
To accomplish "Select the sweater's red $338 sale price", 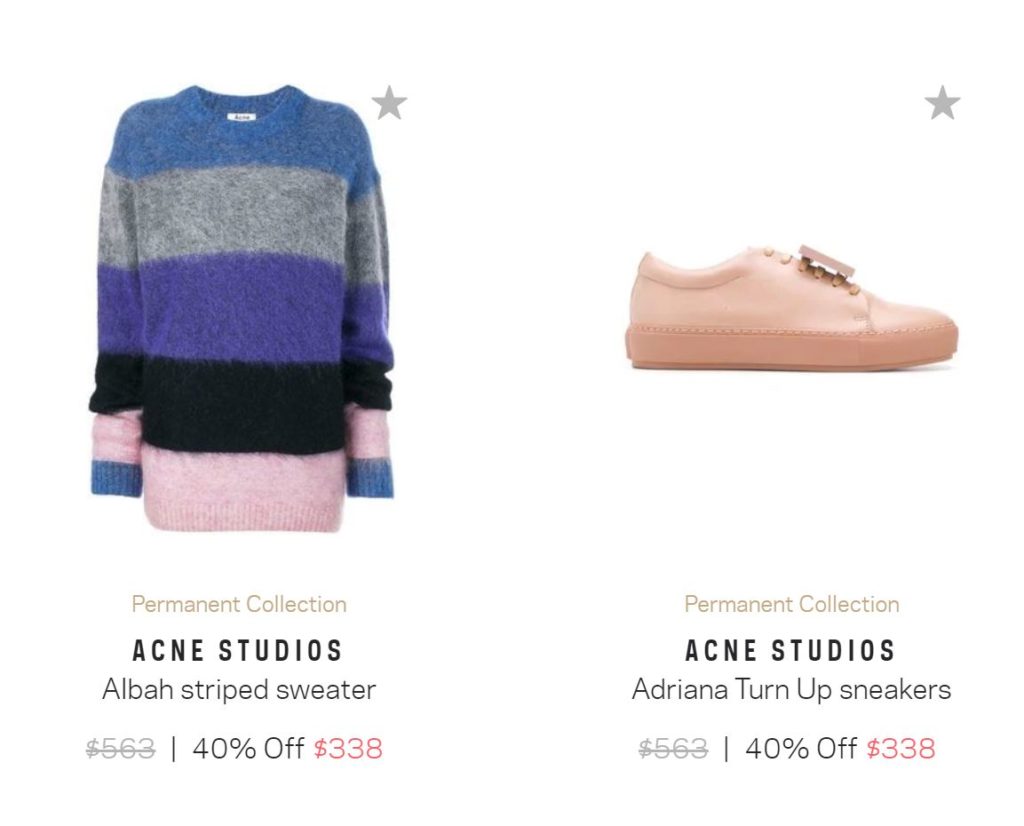I will 348,748.
